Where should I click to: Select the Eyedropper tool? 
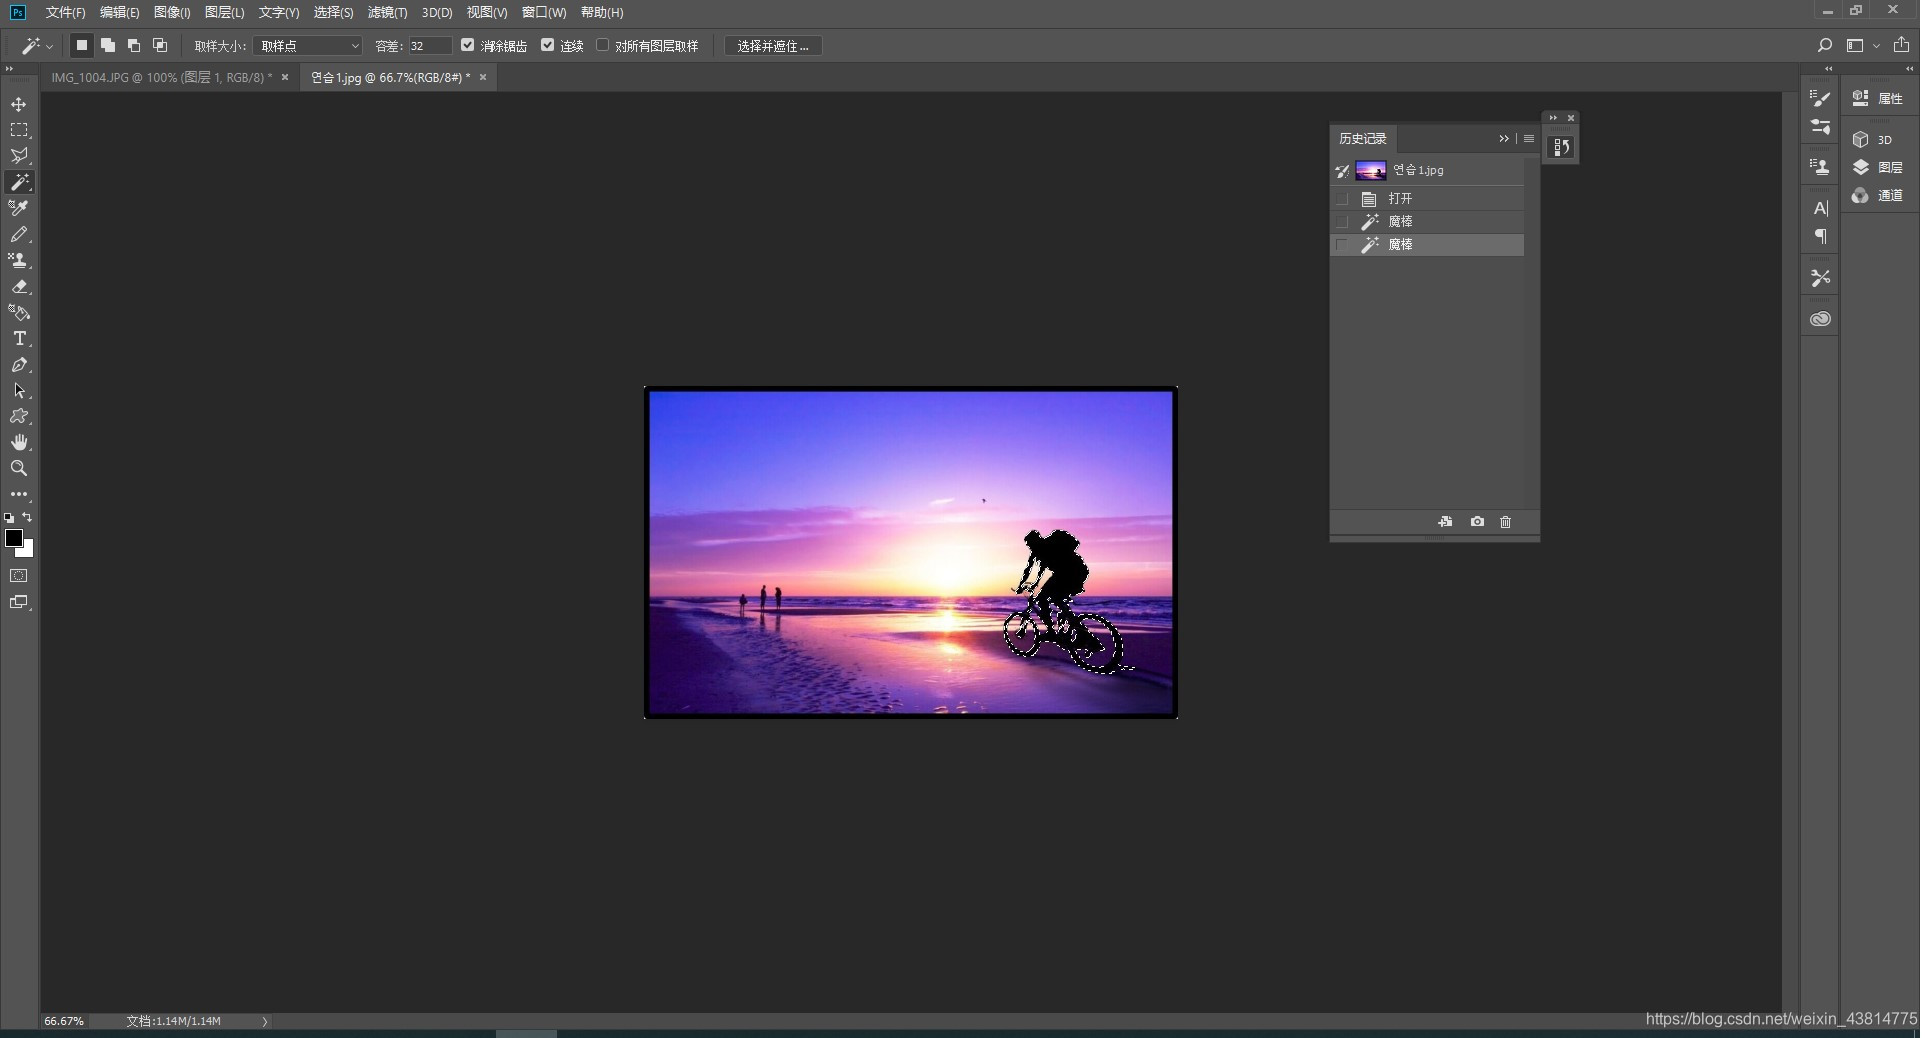click(19, 208)
